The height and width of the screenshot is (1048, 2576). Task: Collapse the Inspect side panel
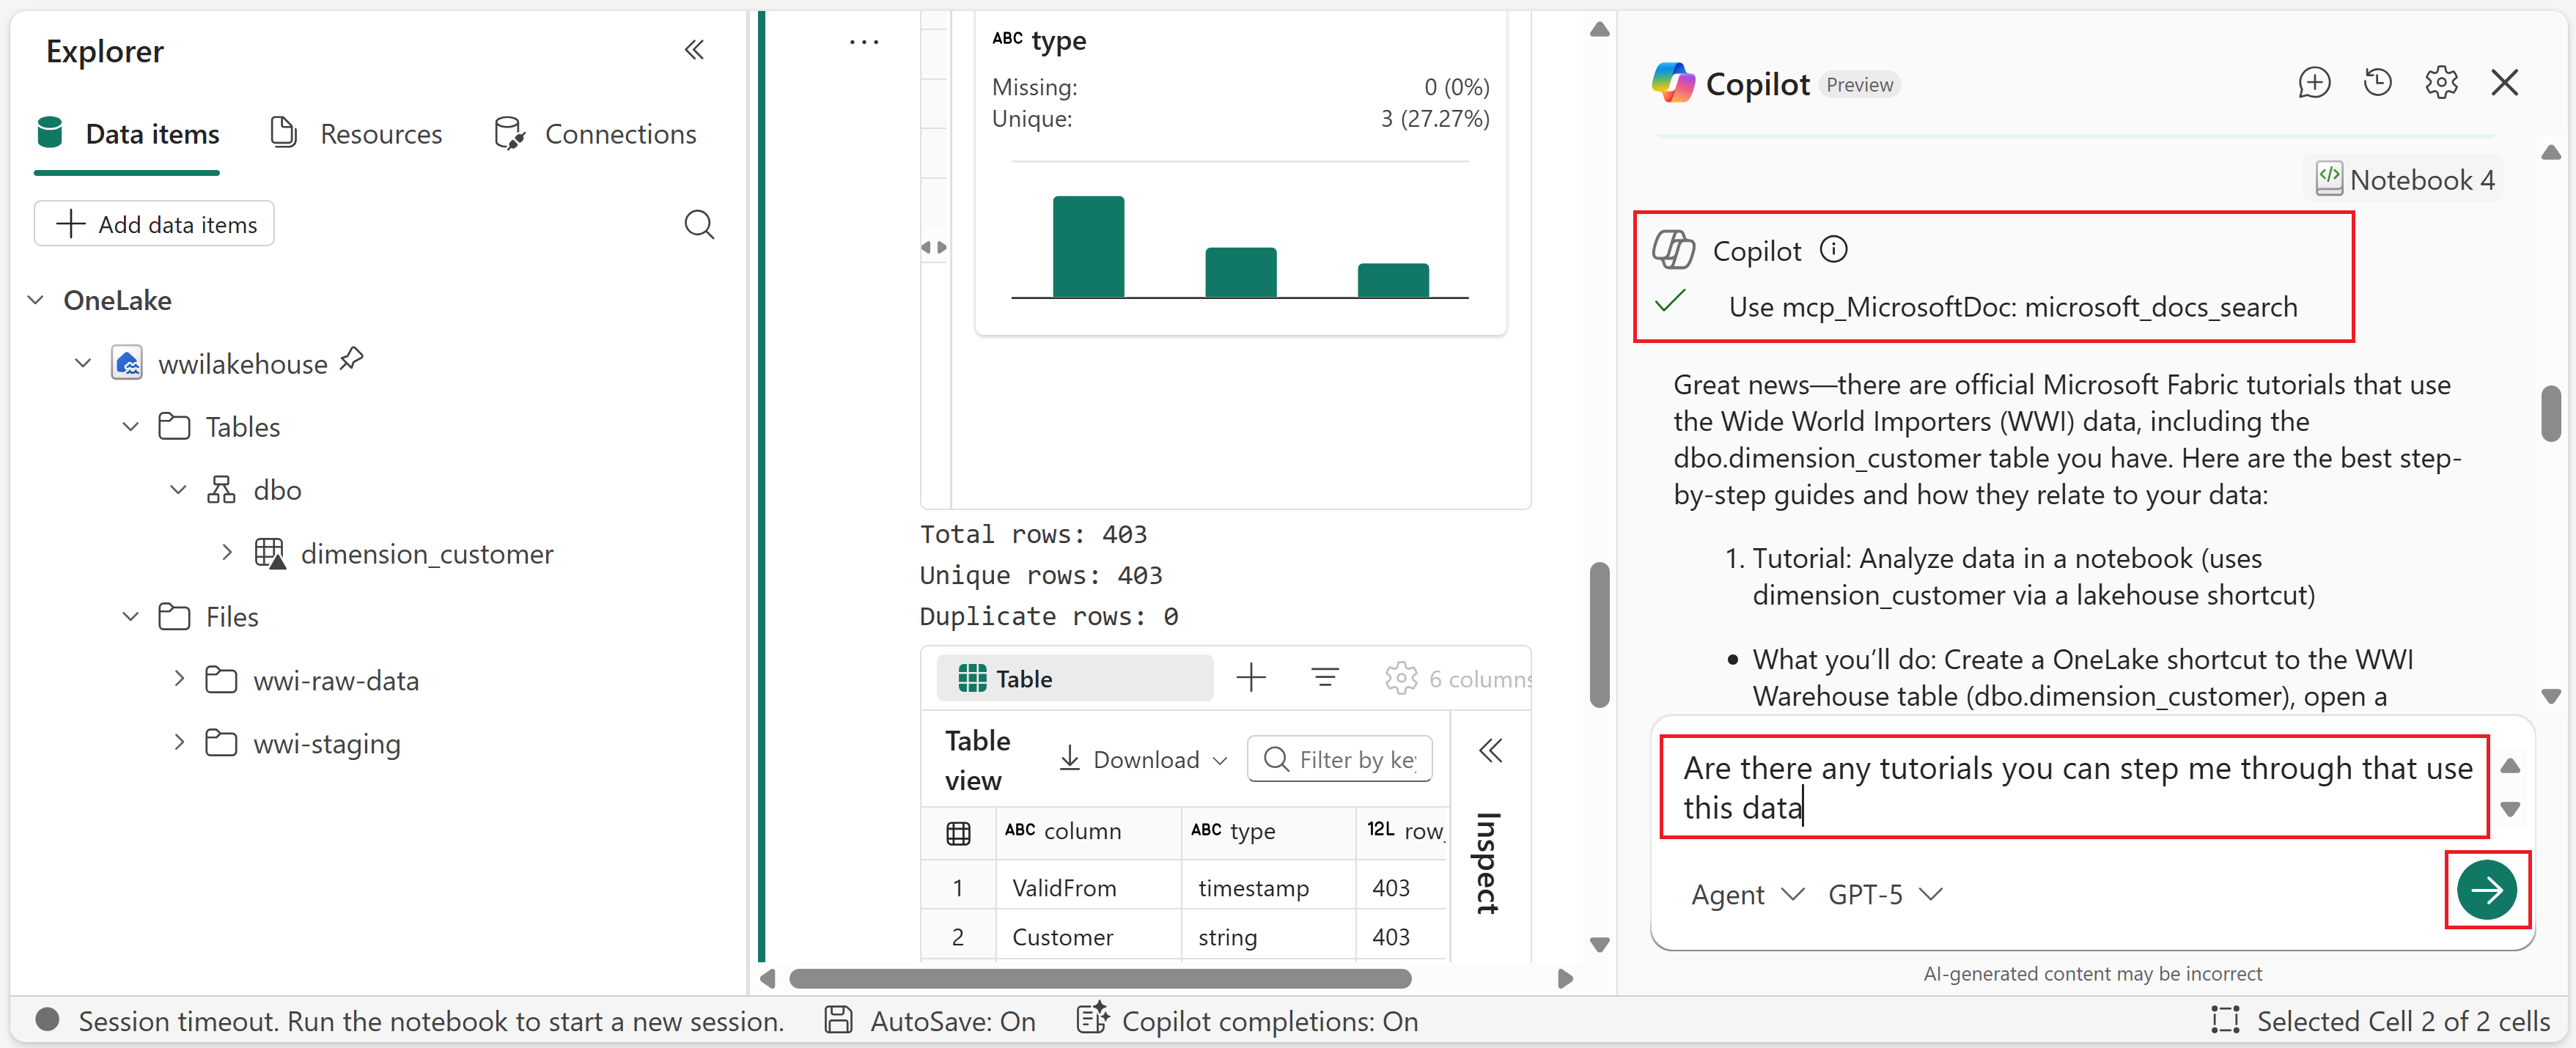1490,751
